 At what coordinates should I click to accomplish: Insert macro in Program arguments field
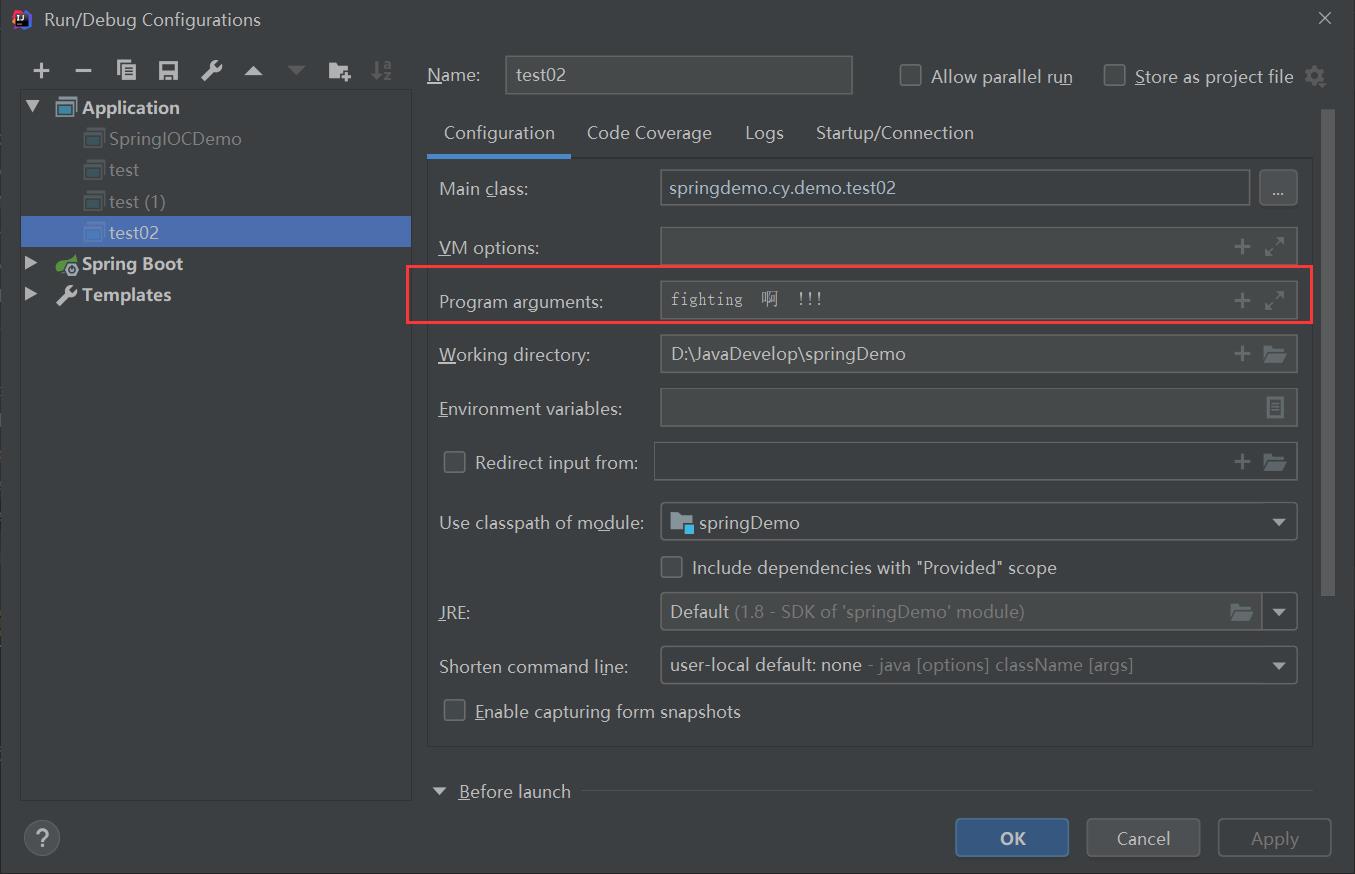tap(1242, 300)
